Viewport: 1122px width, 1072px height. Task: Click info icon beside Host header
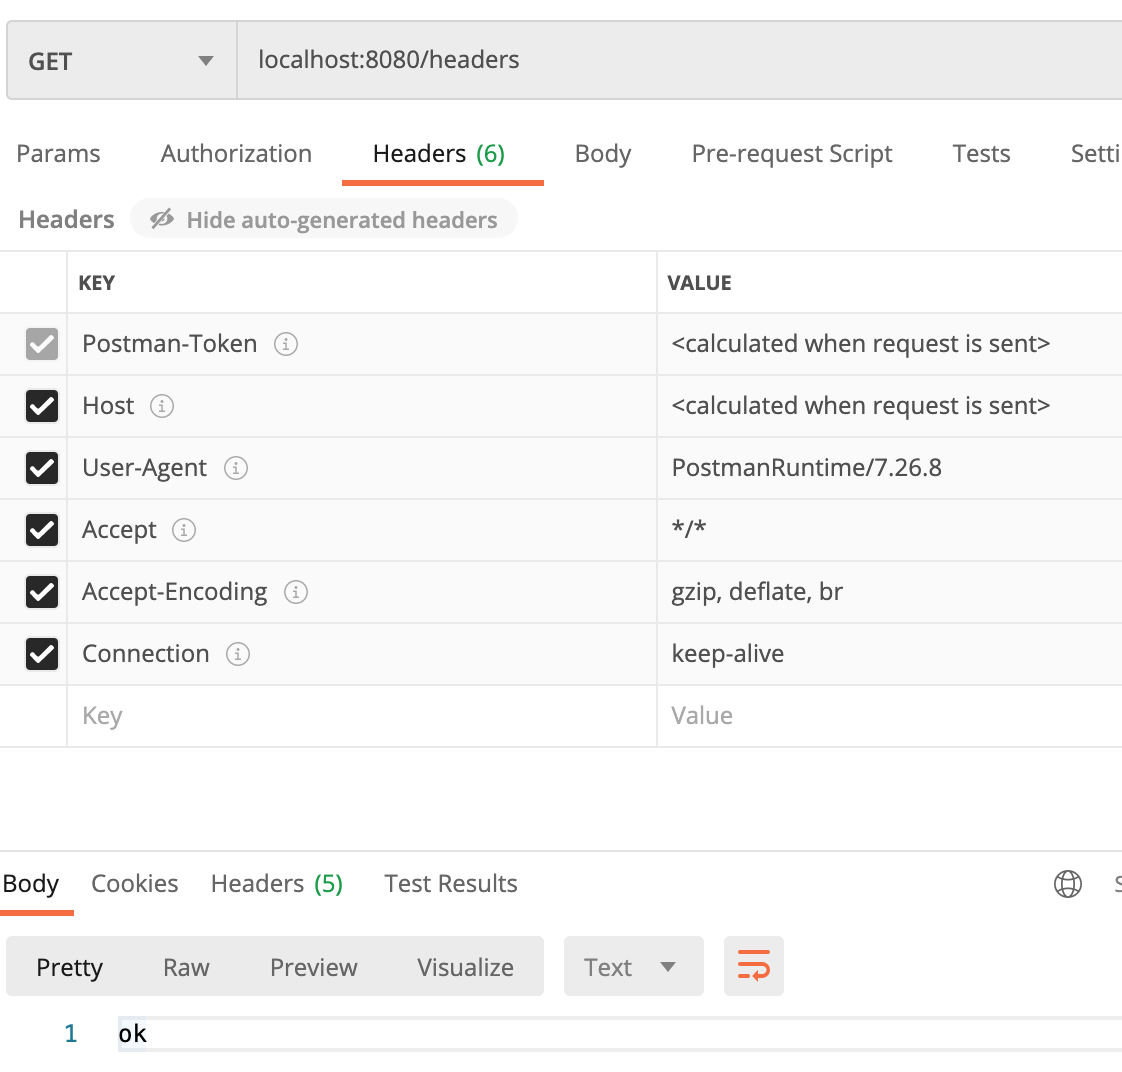162,406
